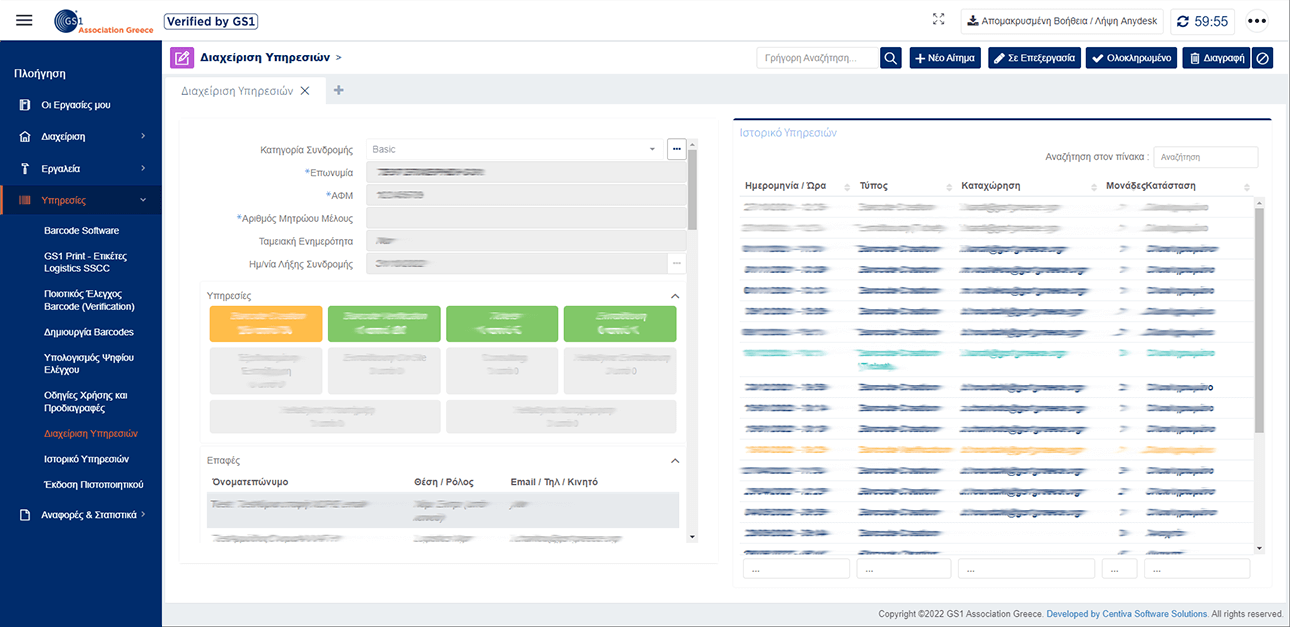Set status to Ολοκληρωμένο
The image size is (1290, 627).
(1131, 58)
